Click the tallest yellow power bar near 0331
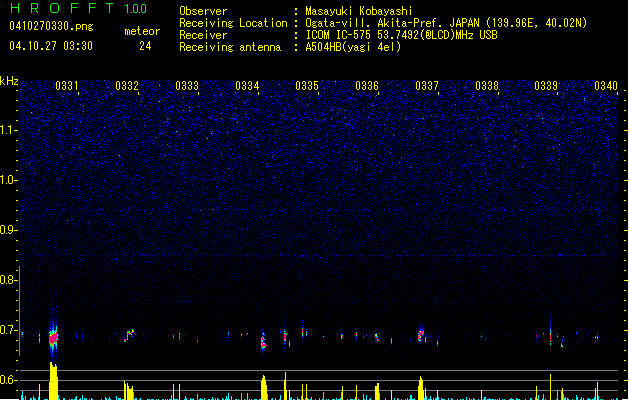The image size is (629, 400). click(53, 381)
